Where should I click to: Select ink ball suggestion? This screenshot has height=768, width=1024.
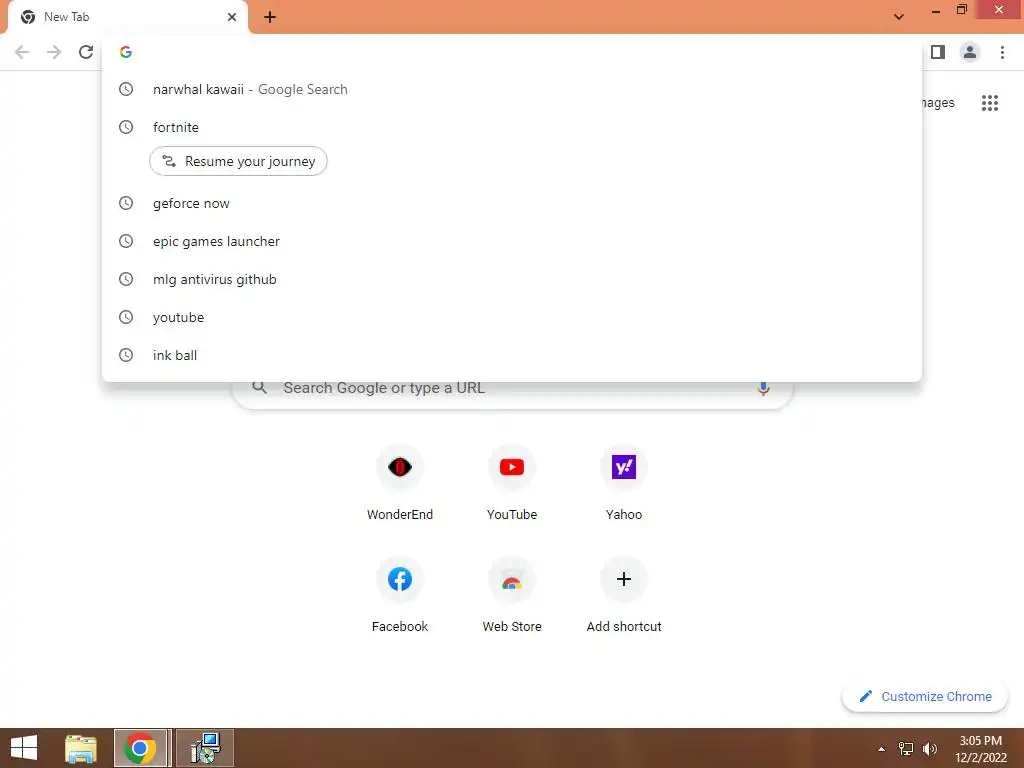coord(512,355)
